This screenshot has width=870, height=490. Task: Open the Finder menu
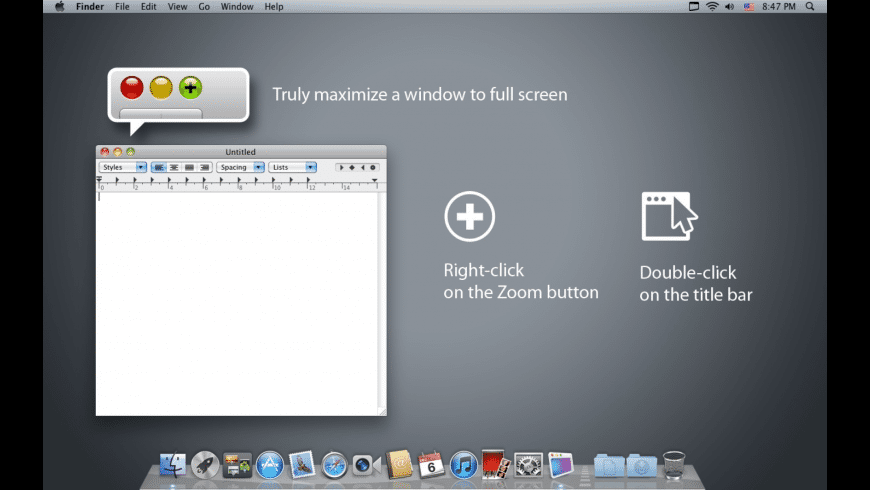click(x=90, y=7)
